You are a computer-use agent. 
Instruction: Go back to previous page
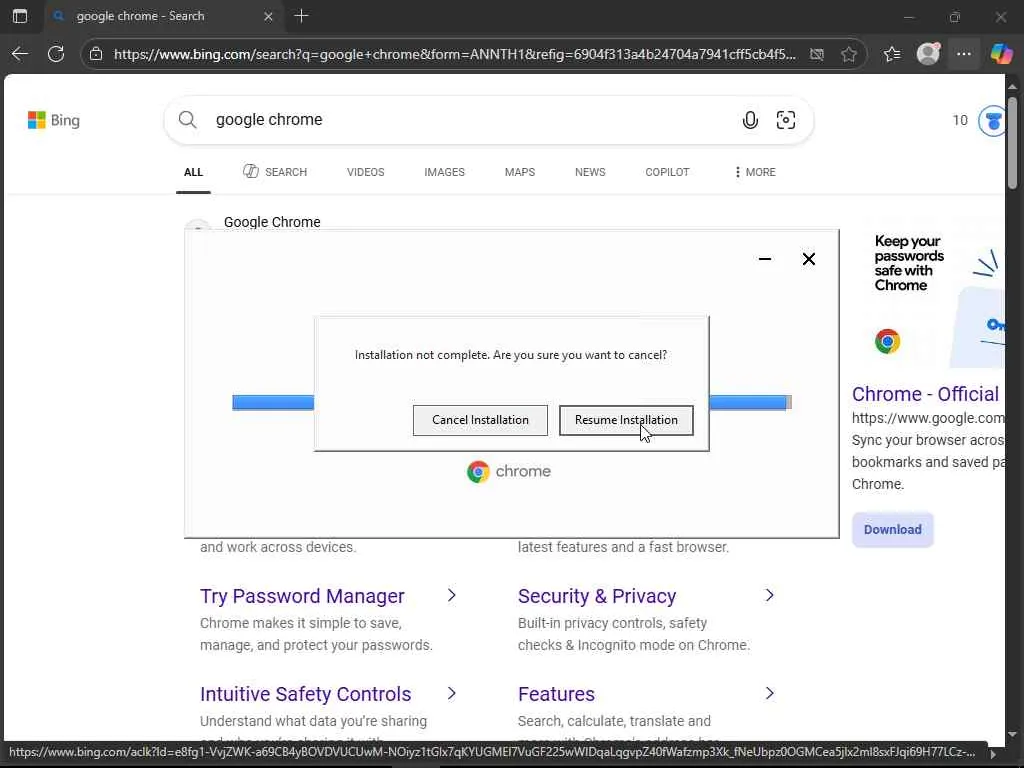(x=20, y=54)
